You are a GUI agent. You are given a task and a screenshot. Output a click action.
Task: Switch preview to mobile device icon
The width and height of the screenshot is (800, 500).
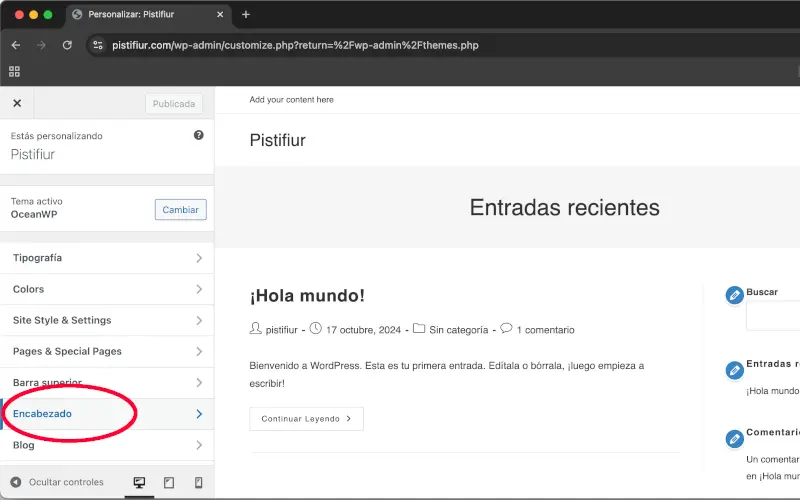coord(198,482)
